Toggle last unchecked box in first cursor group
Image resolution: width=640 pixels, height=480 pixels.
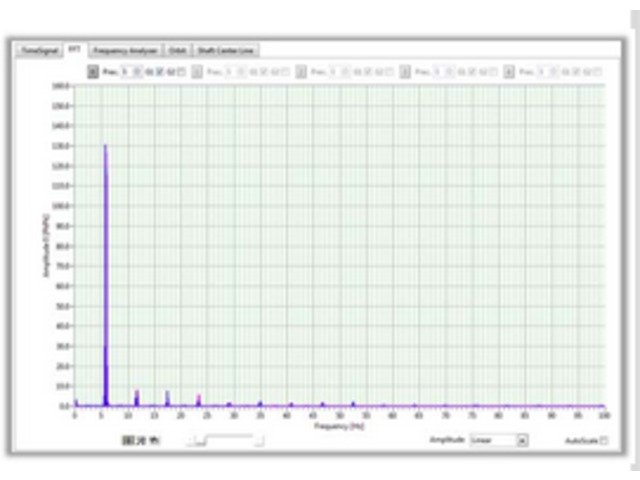coord(180,72)
